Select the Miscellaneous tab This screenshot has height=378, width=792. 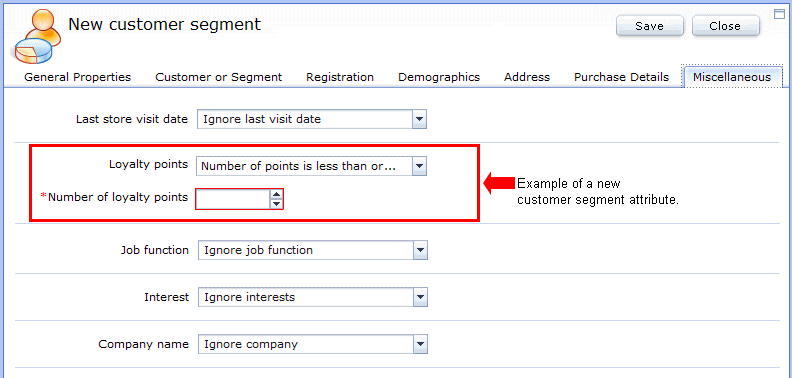tap(732, 77)
